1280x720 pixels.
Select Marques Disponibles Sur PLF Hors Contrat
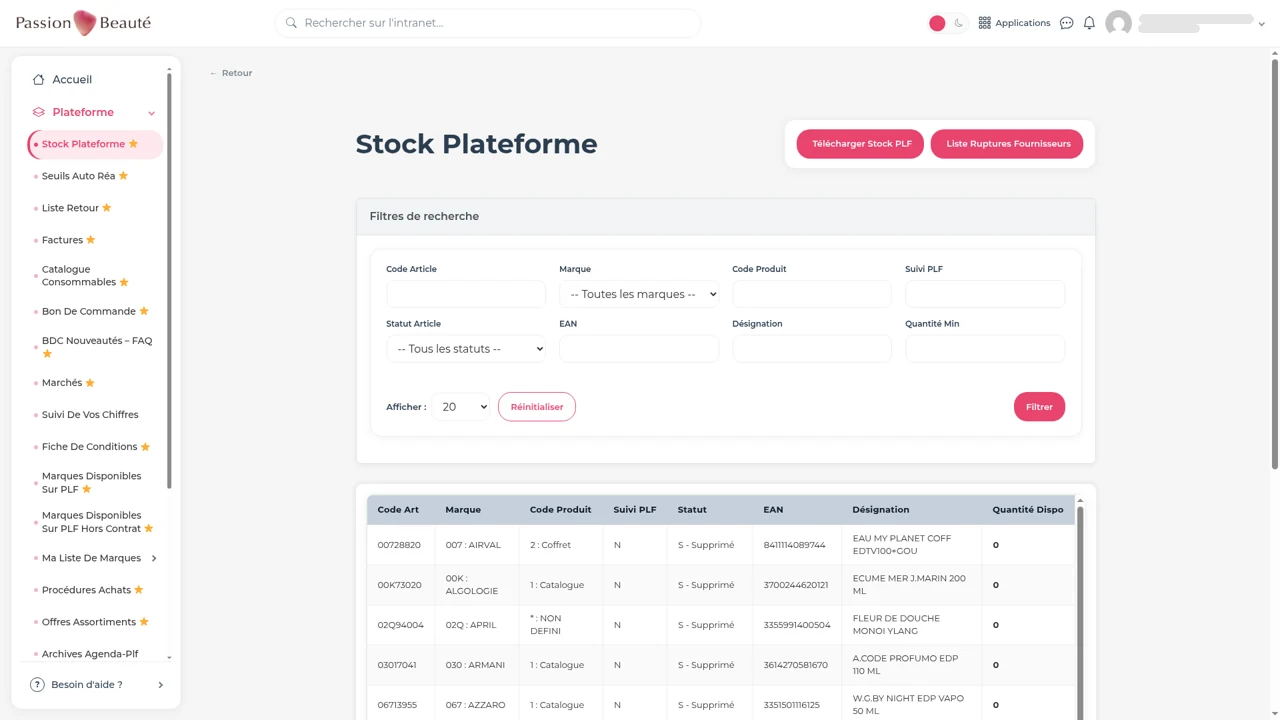97,522
